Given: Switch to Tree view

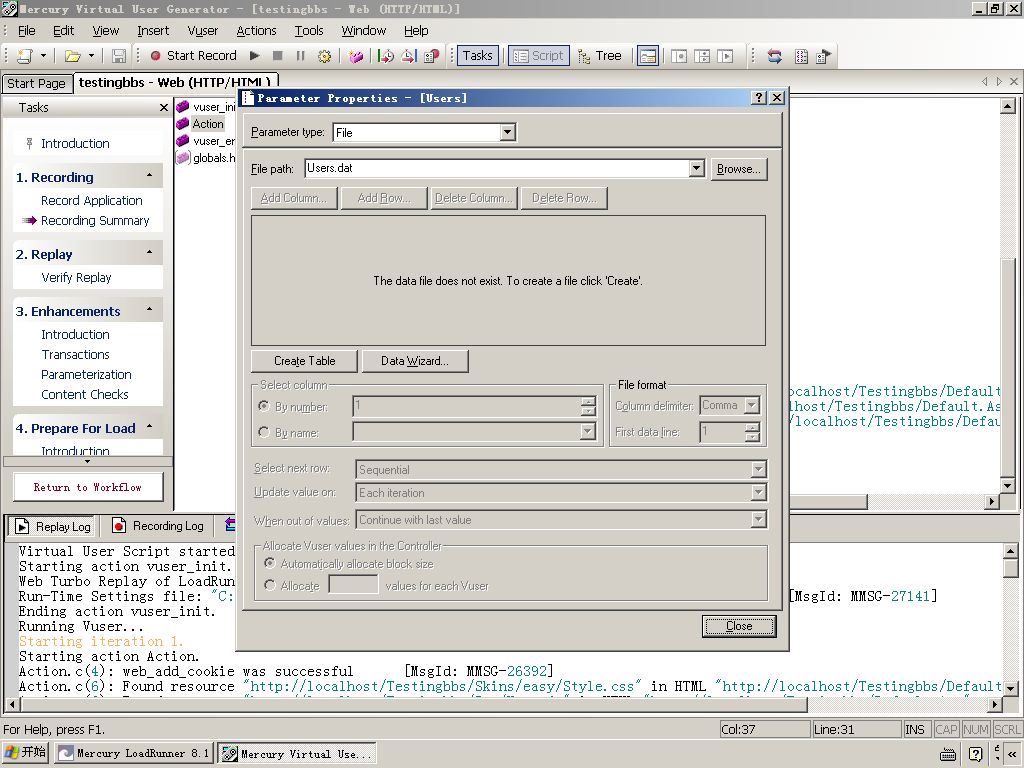Looking at the screenshot, I should click(x=600, y=56).
